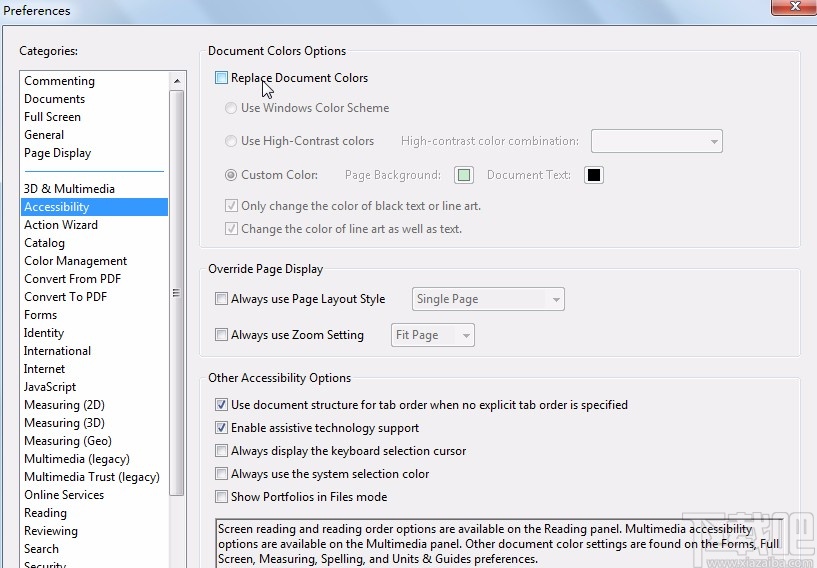Select Accessibility category
Screen dimensions: 817x568
tap(94, 207)
